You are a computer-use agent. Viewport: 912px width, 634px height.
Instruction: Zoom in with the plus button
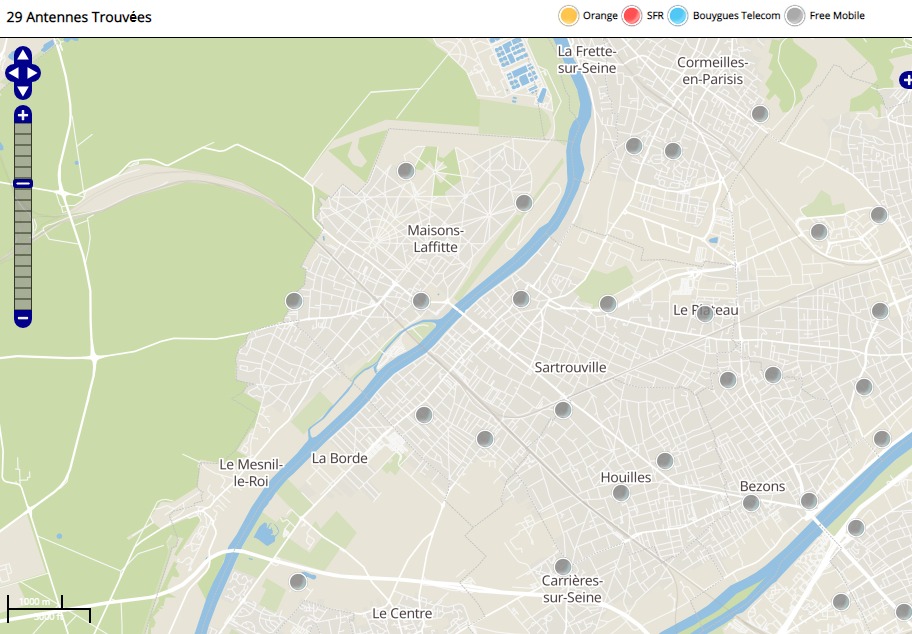point(23,115)
